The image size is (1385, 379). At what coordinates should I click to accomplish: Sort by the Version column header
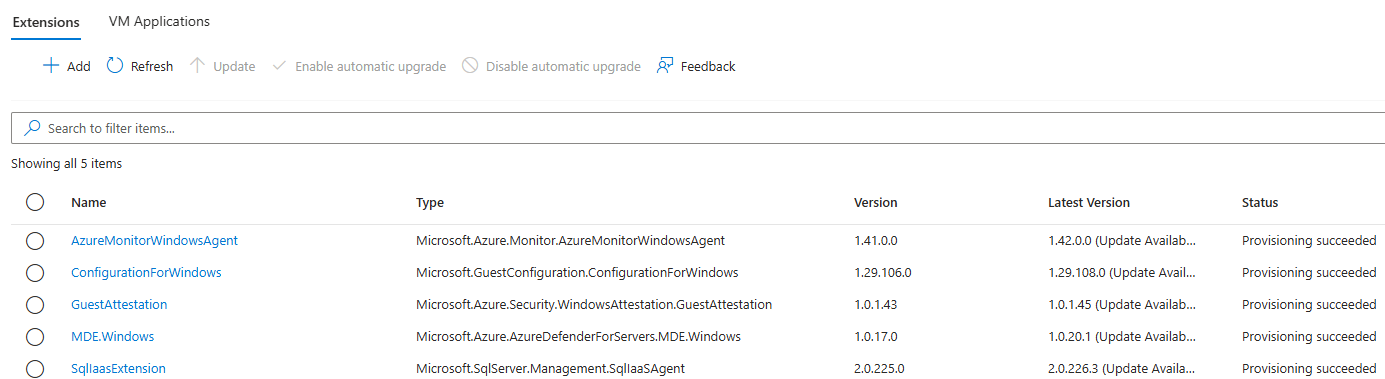point(876,202)
